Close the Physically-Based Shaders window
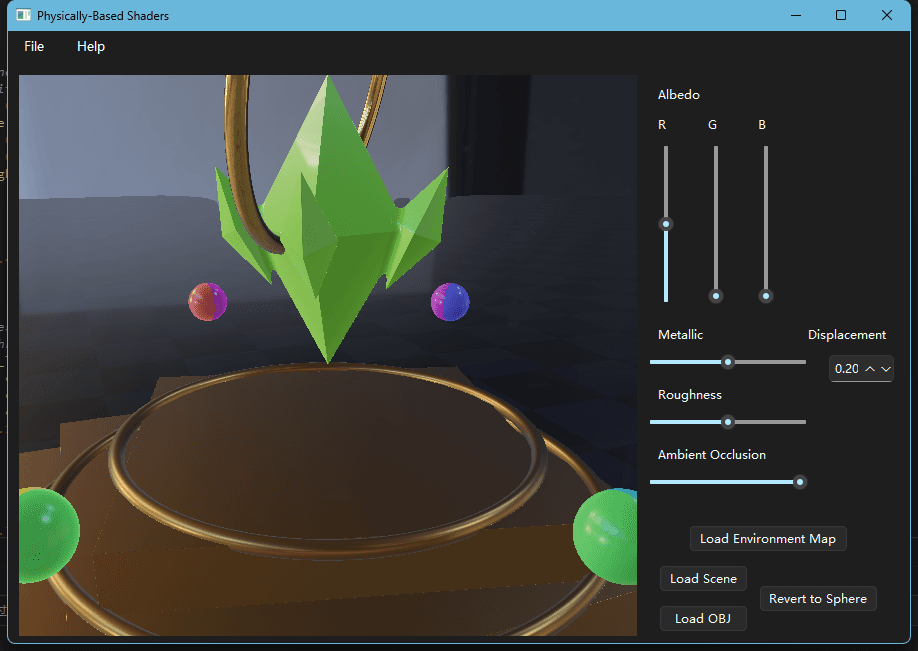This screenshot has width=918, height=651. (887, 15)
